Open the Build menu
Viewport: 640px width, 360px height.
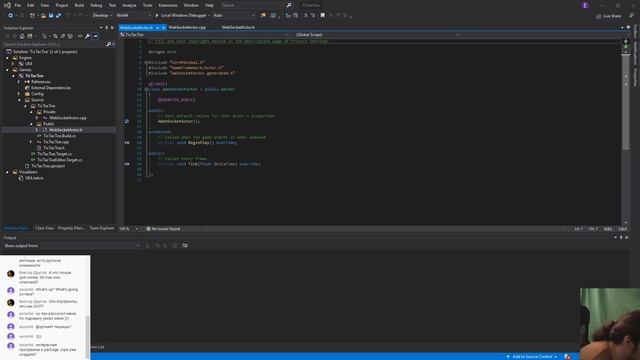point(79,5)
